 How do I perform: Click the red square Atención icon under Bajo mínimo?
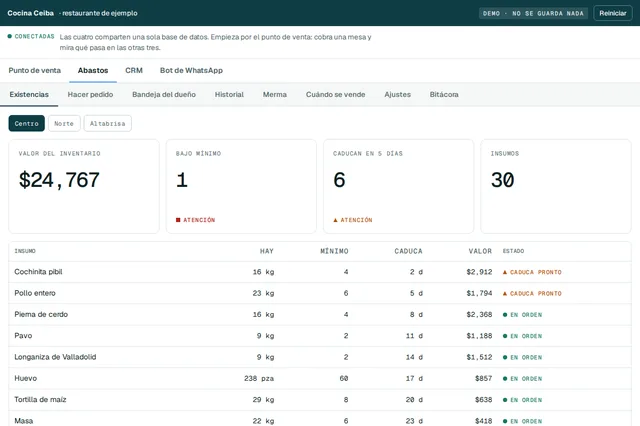tap(178, 220)
